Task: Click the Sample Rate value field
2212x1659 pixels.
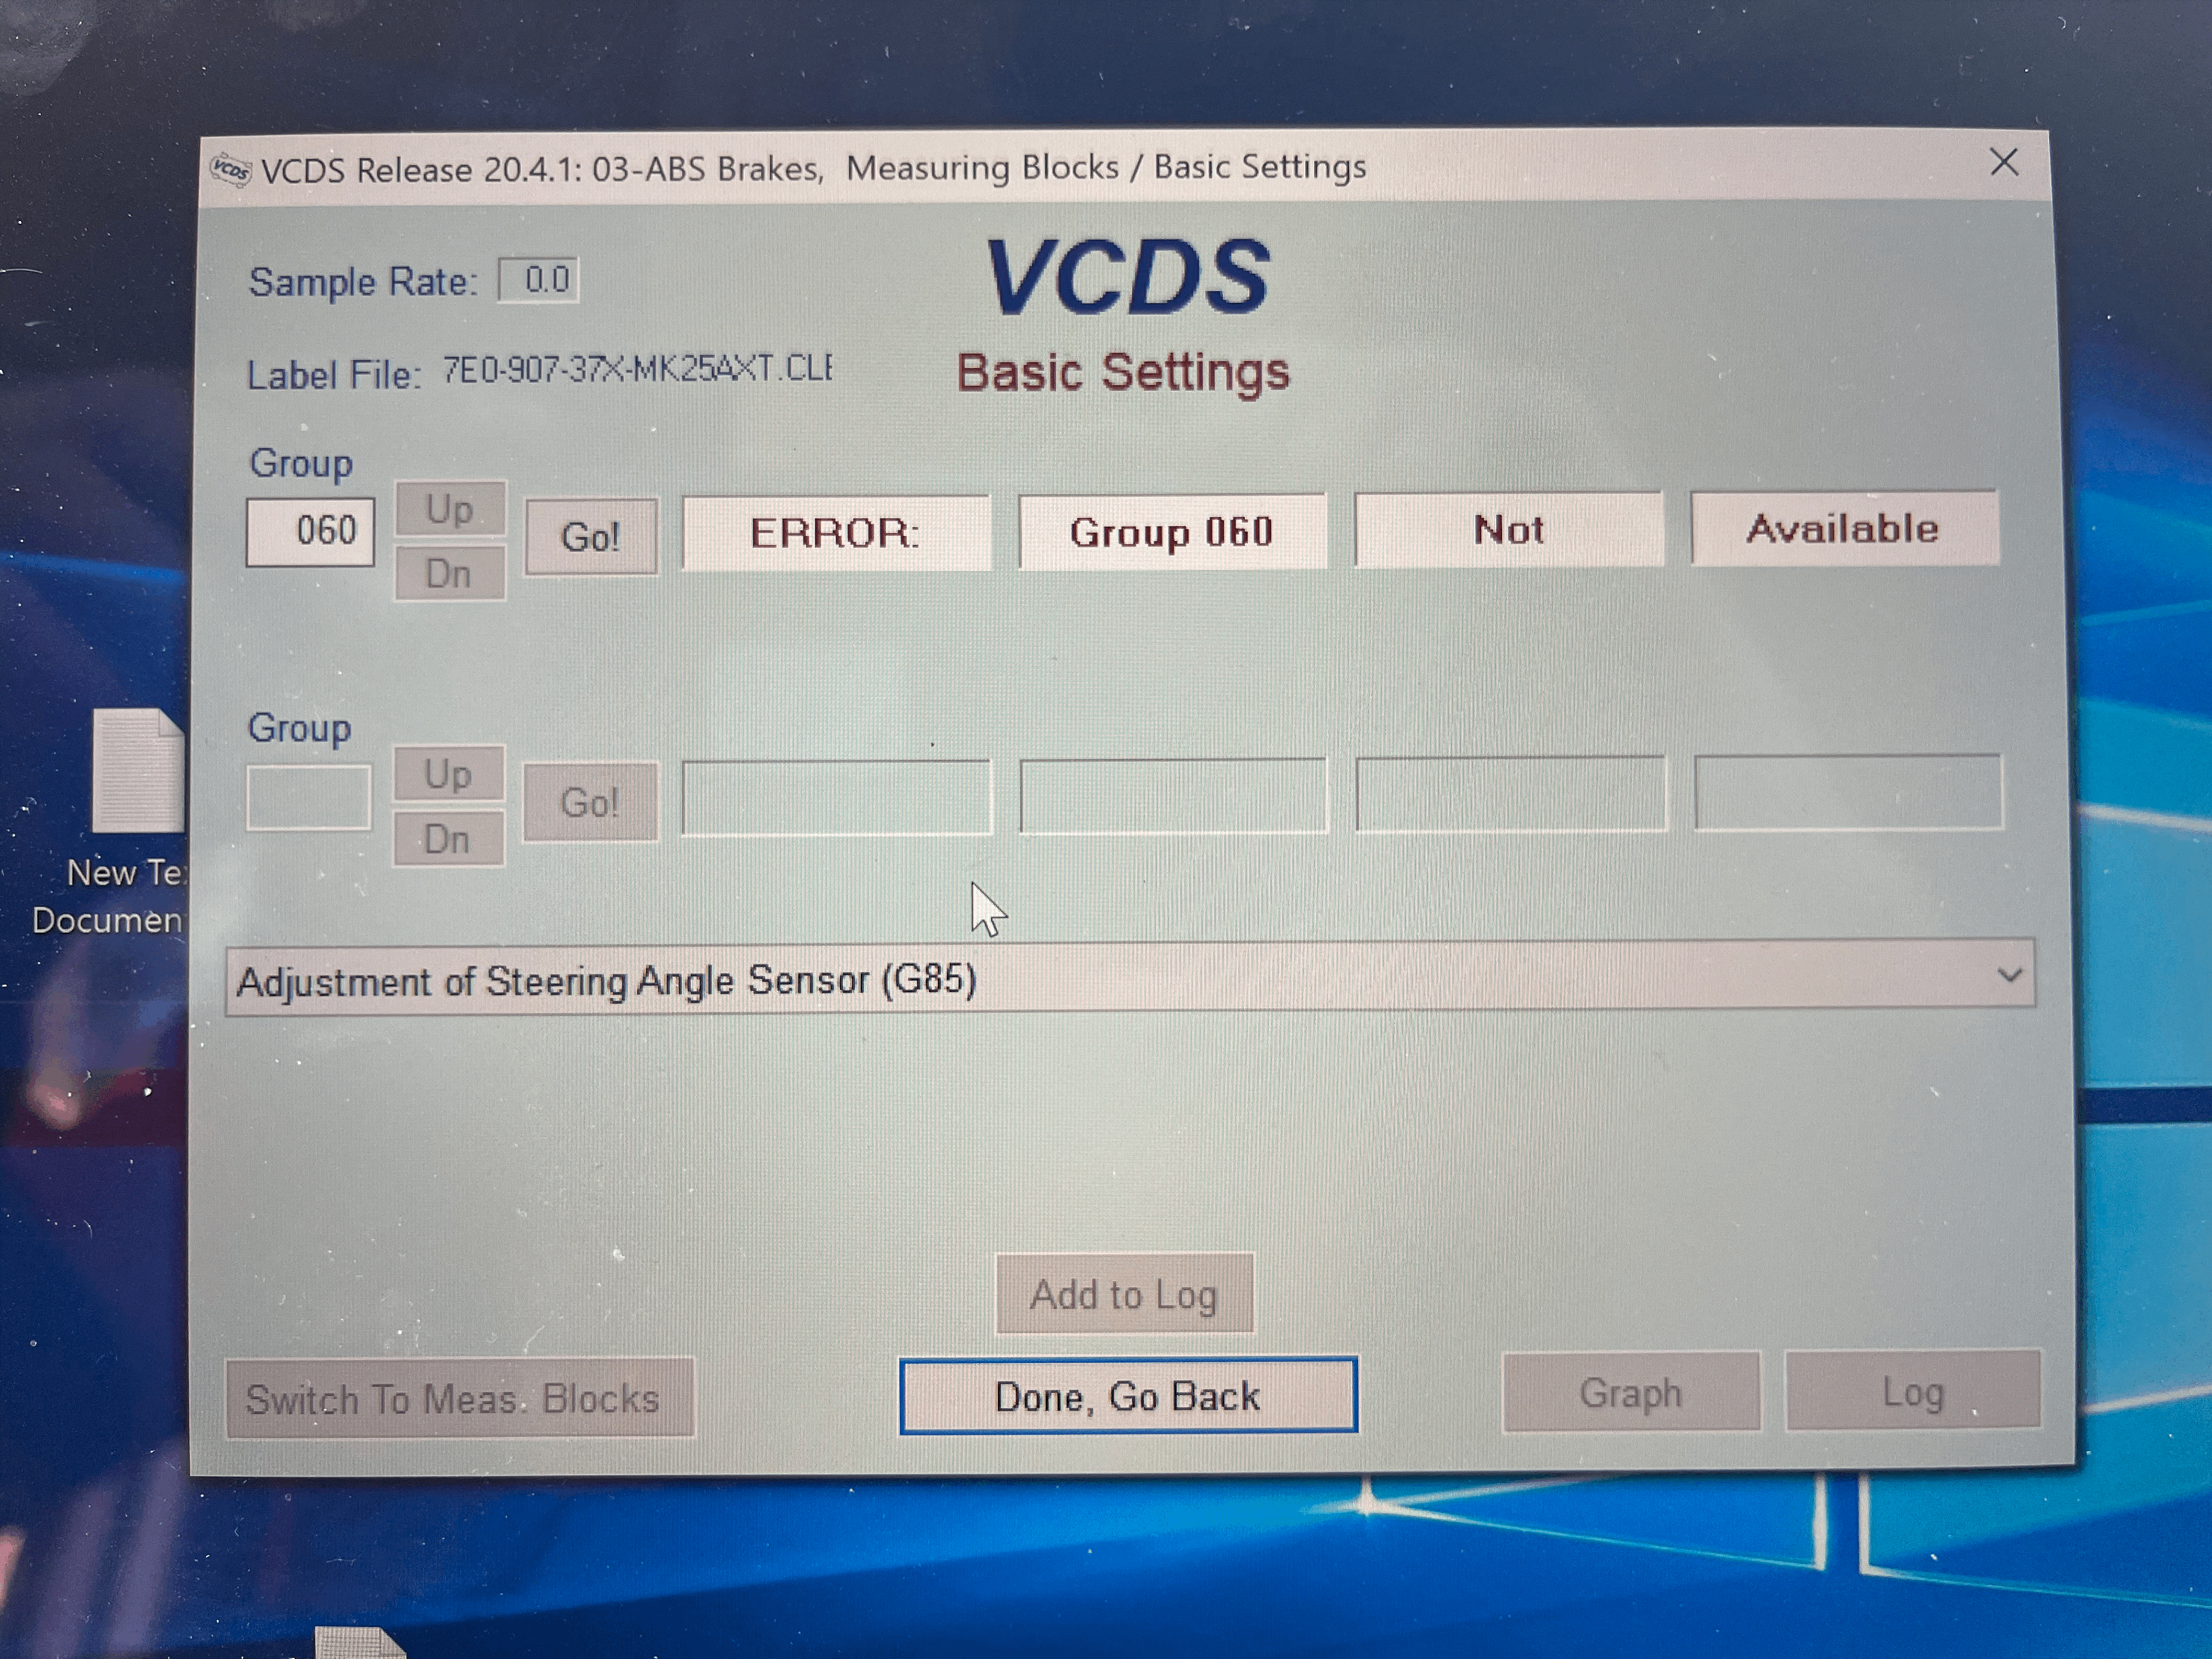Action: tap(539, 280)
